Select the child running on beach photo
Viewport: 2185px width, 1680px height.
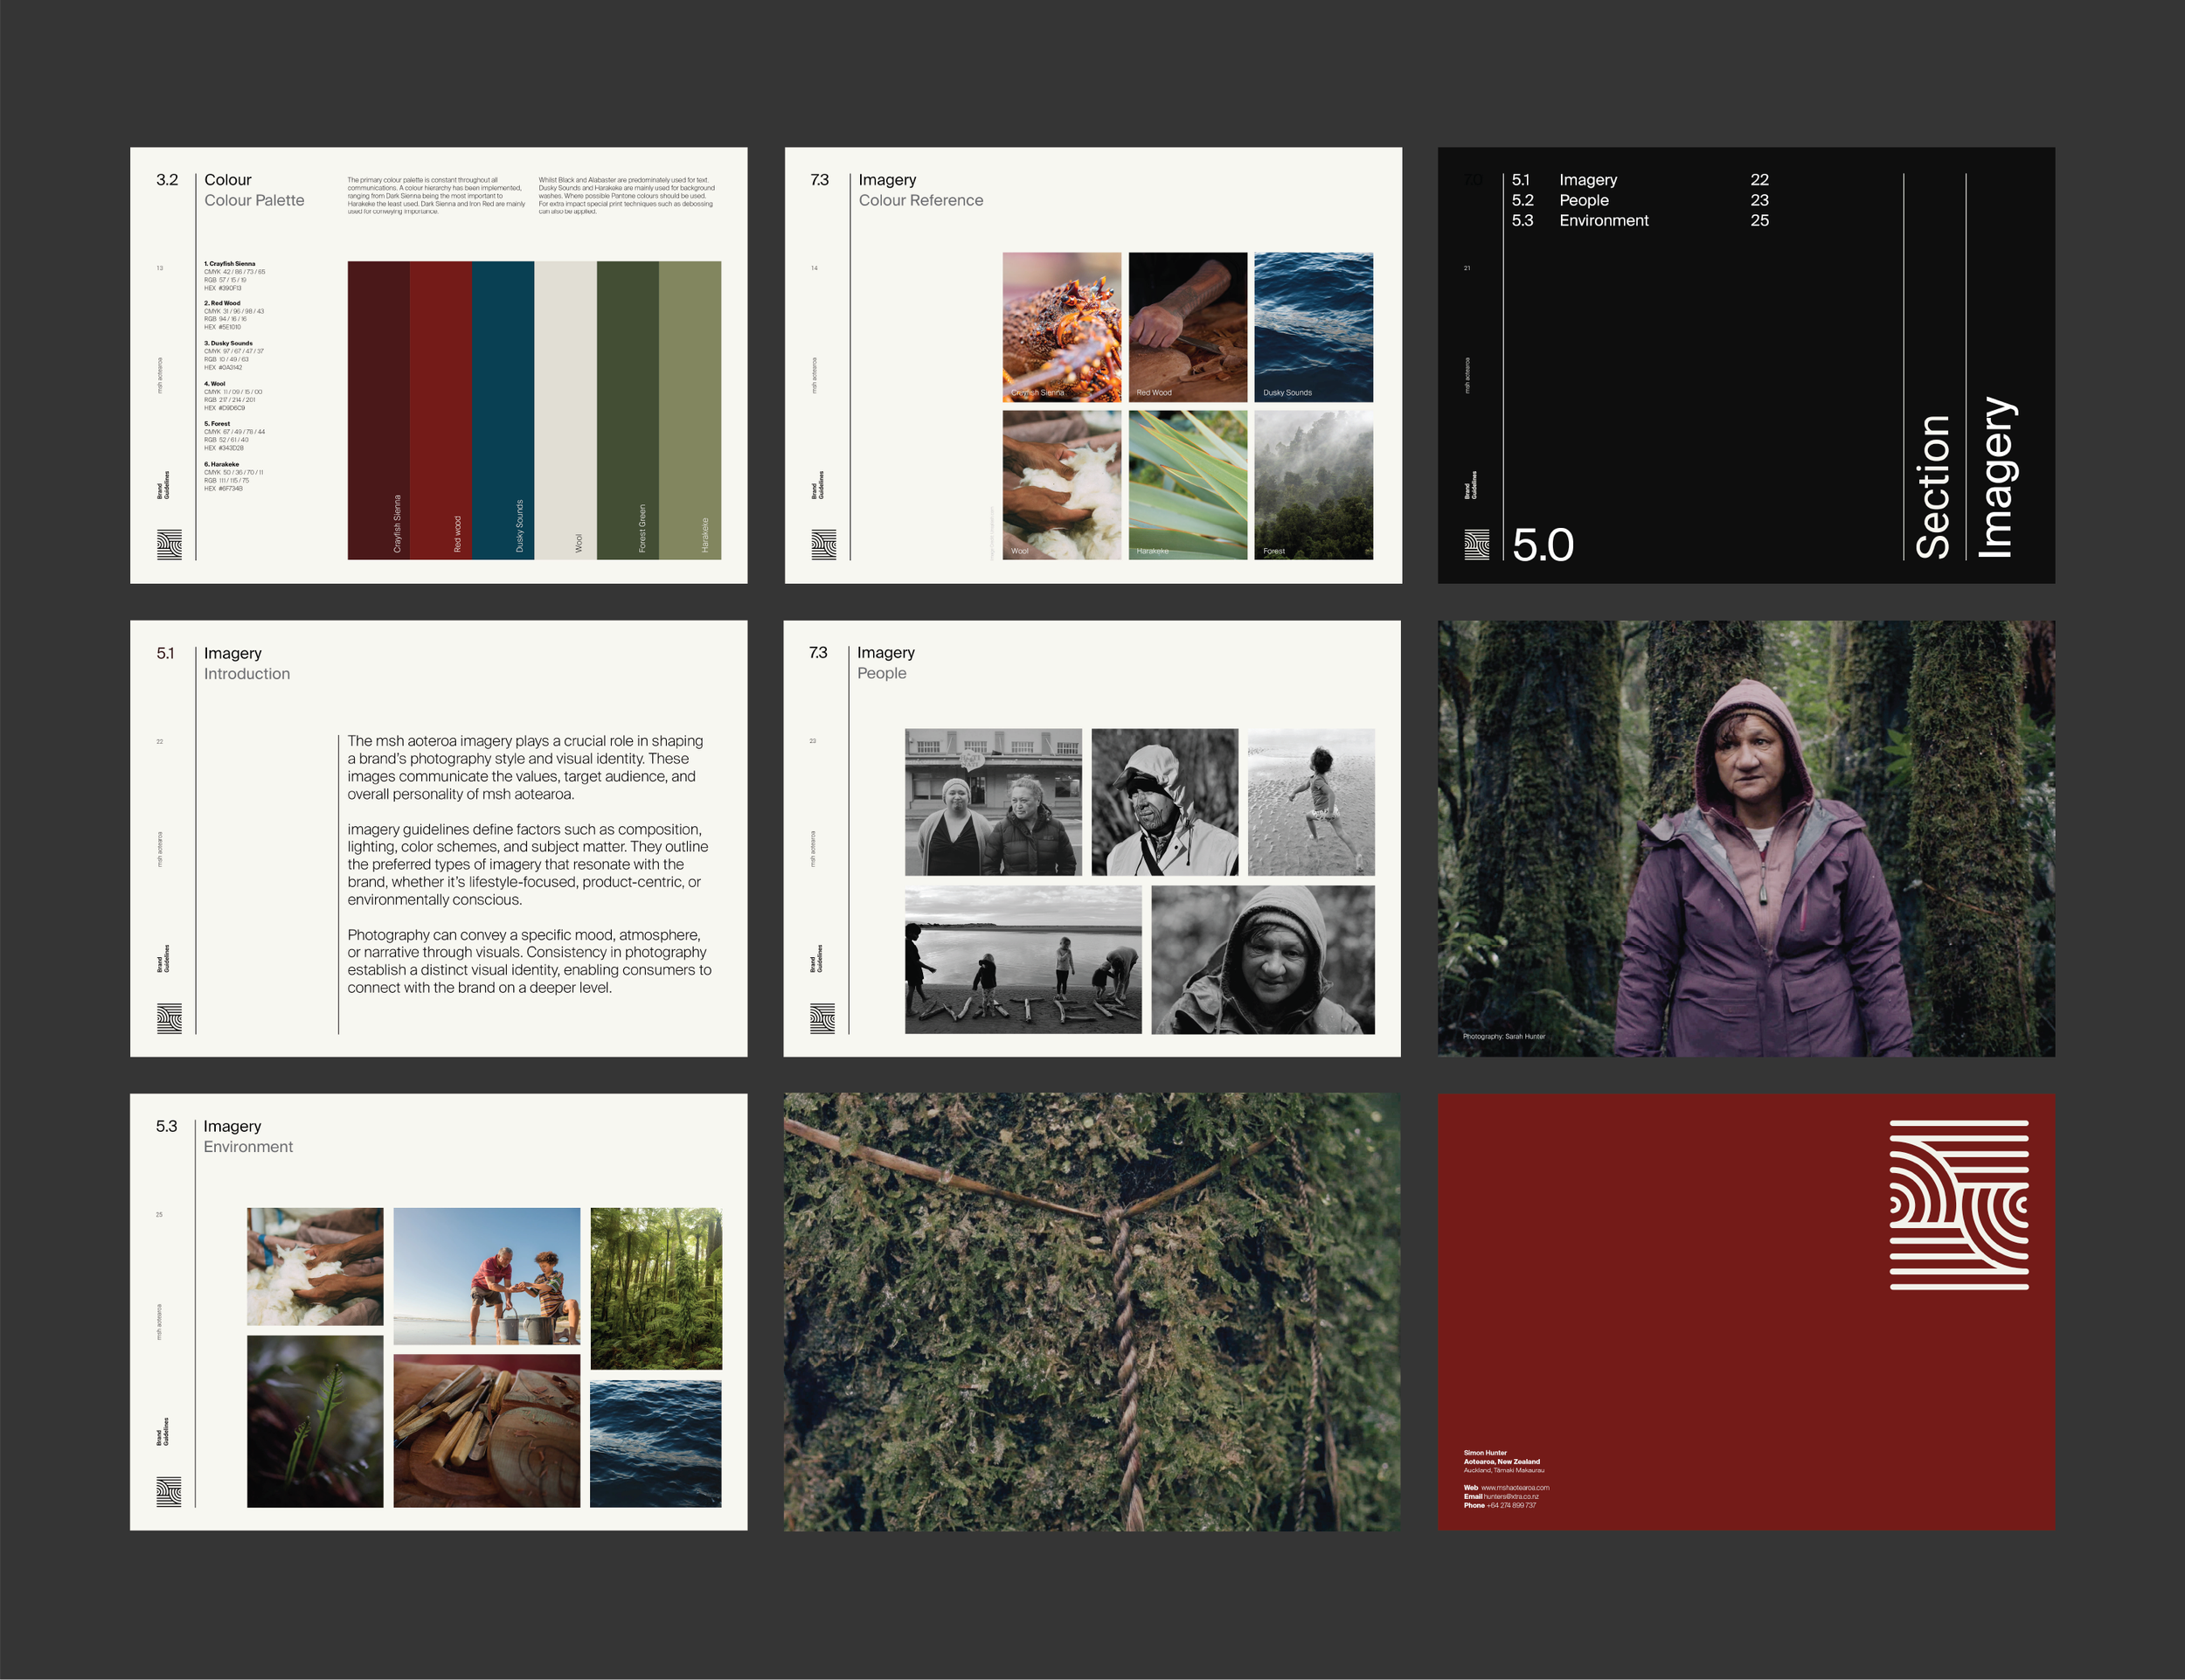1310,802
